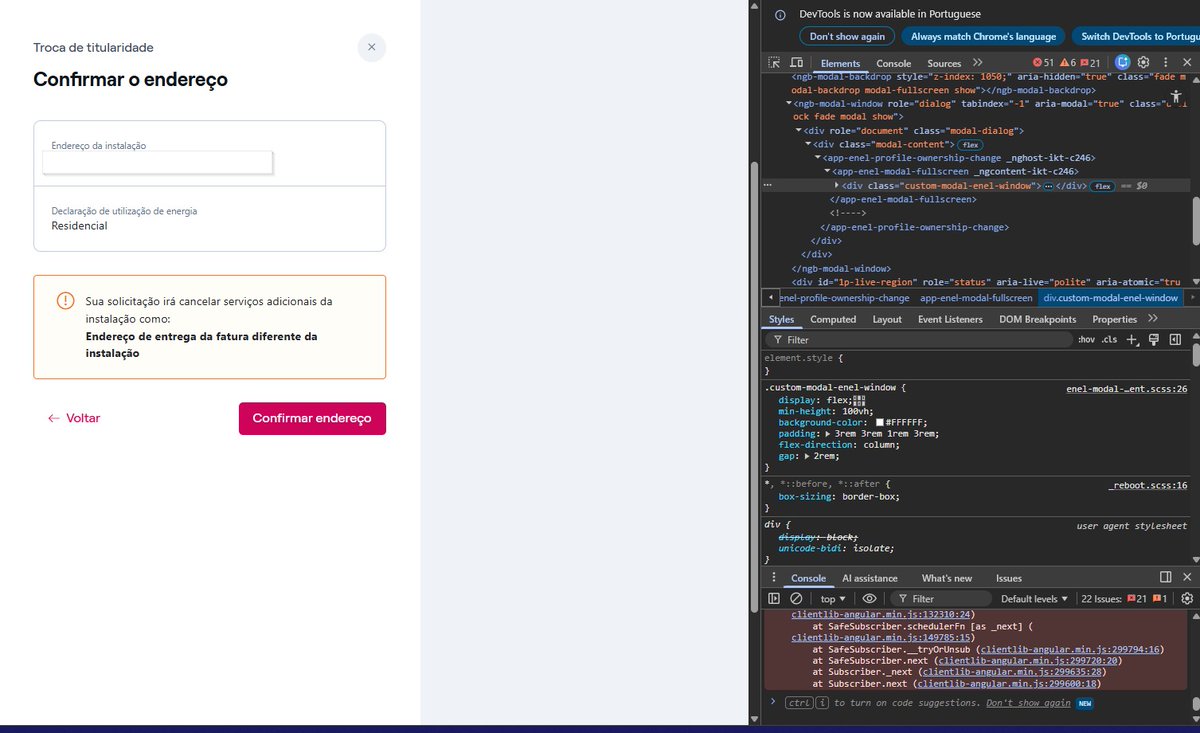Toggle the device toolbar icon

(797, 63)
